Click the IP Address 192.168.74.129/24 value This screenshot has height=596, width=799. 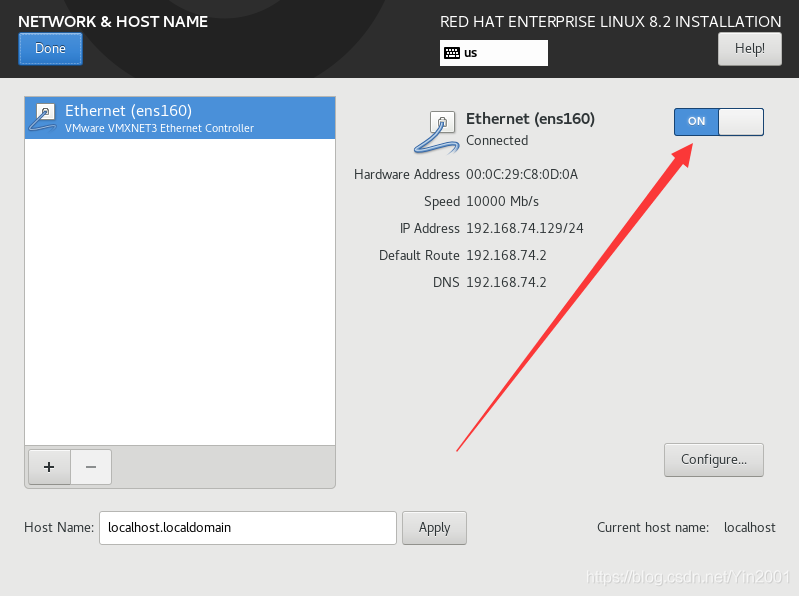pyautogui.click(x=525, y=228)
